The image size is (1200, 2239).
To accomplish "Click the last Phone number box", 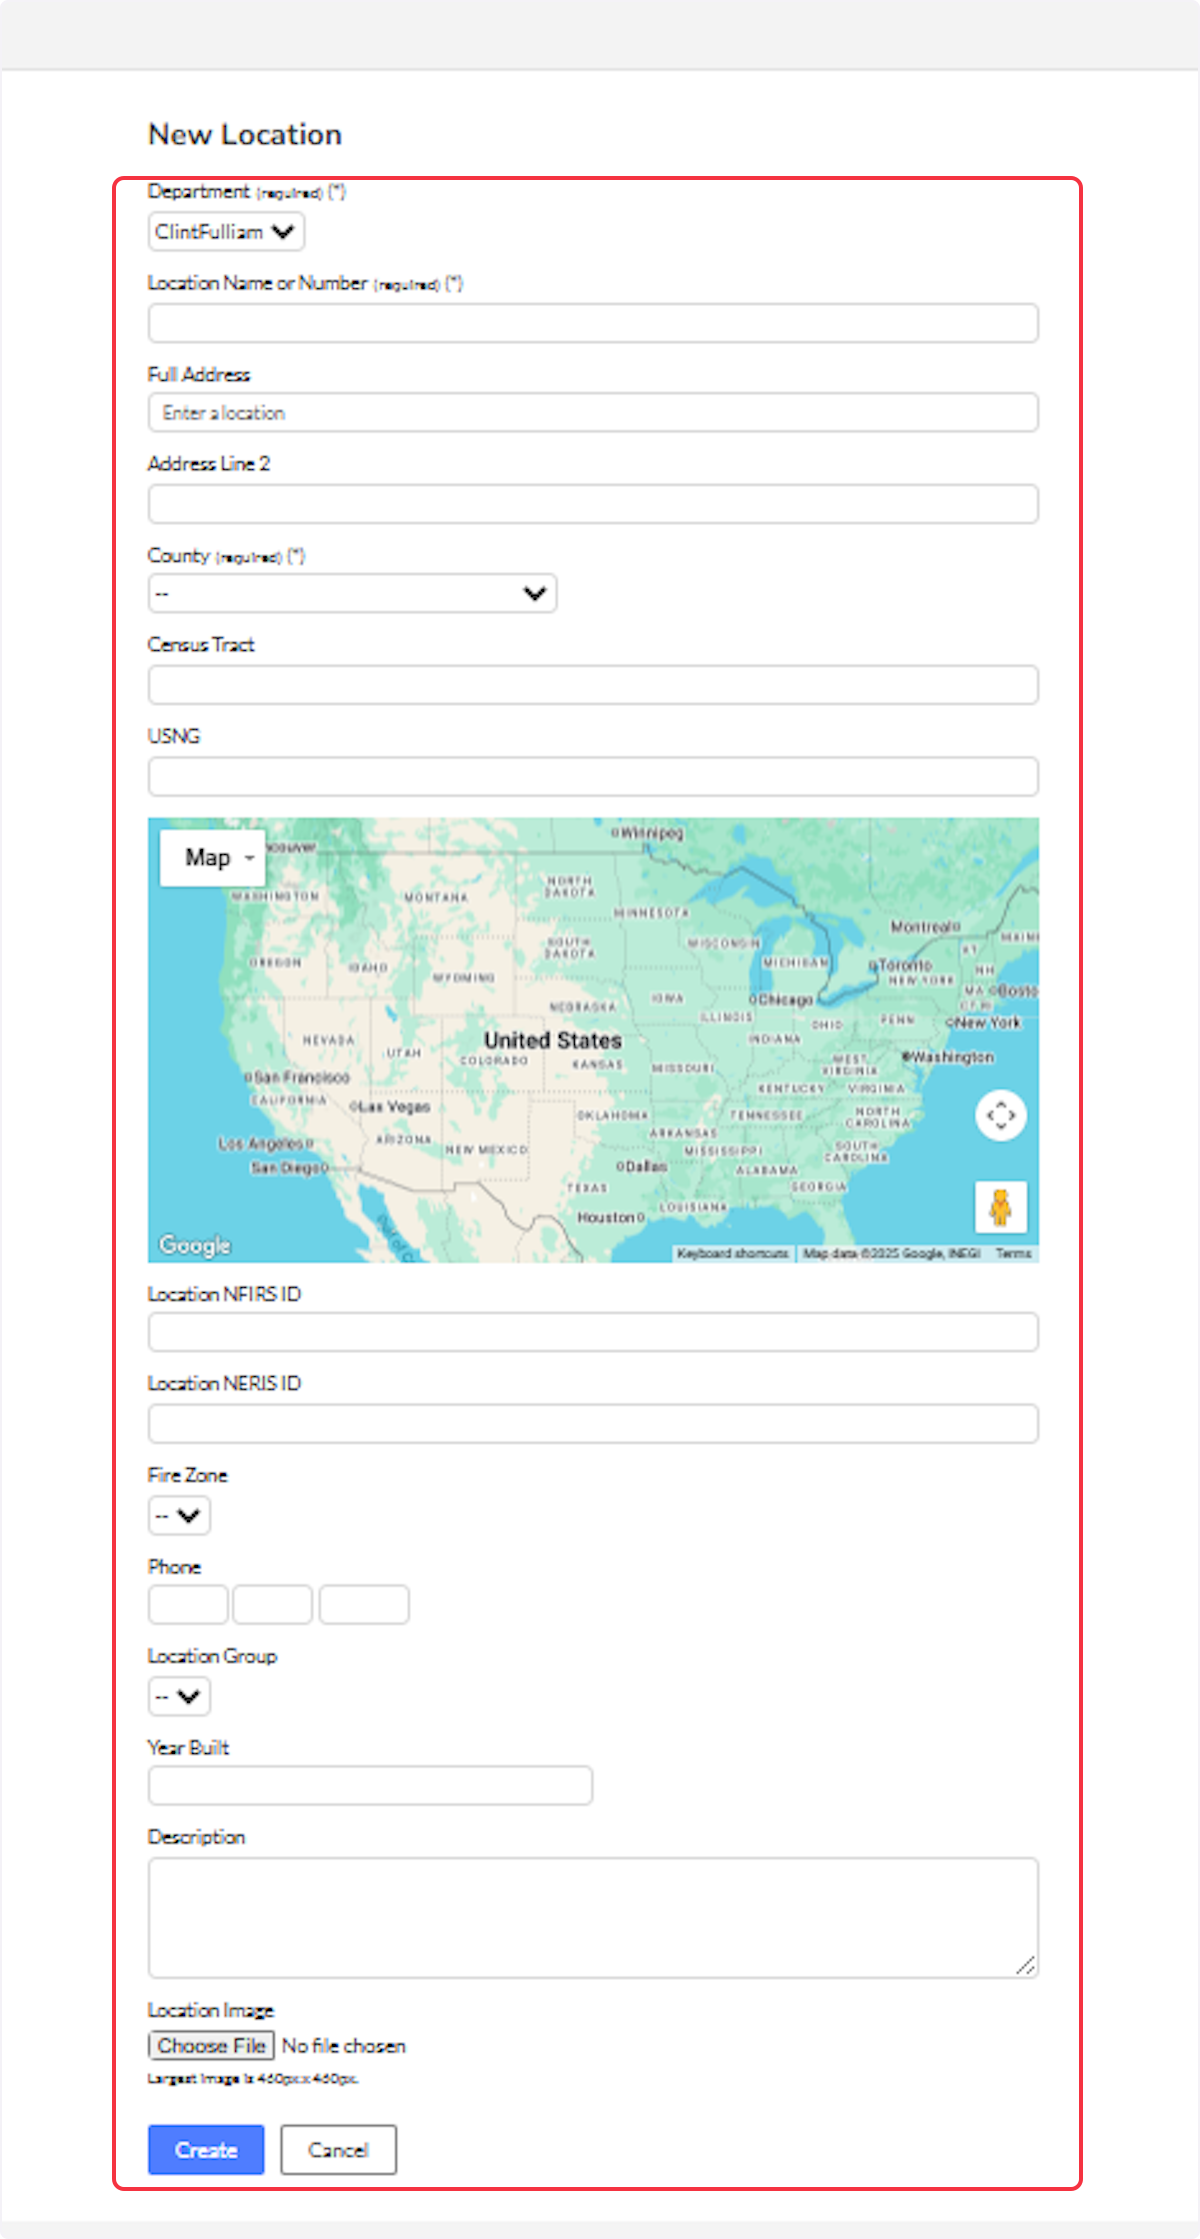I will pyautogui.click(x=364, y=1605).
